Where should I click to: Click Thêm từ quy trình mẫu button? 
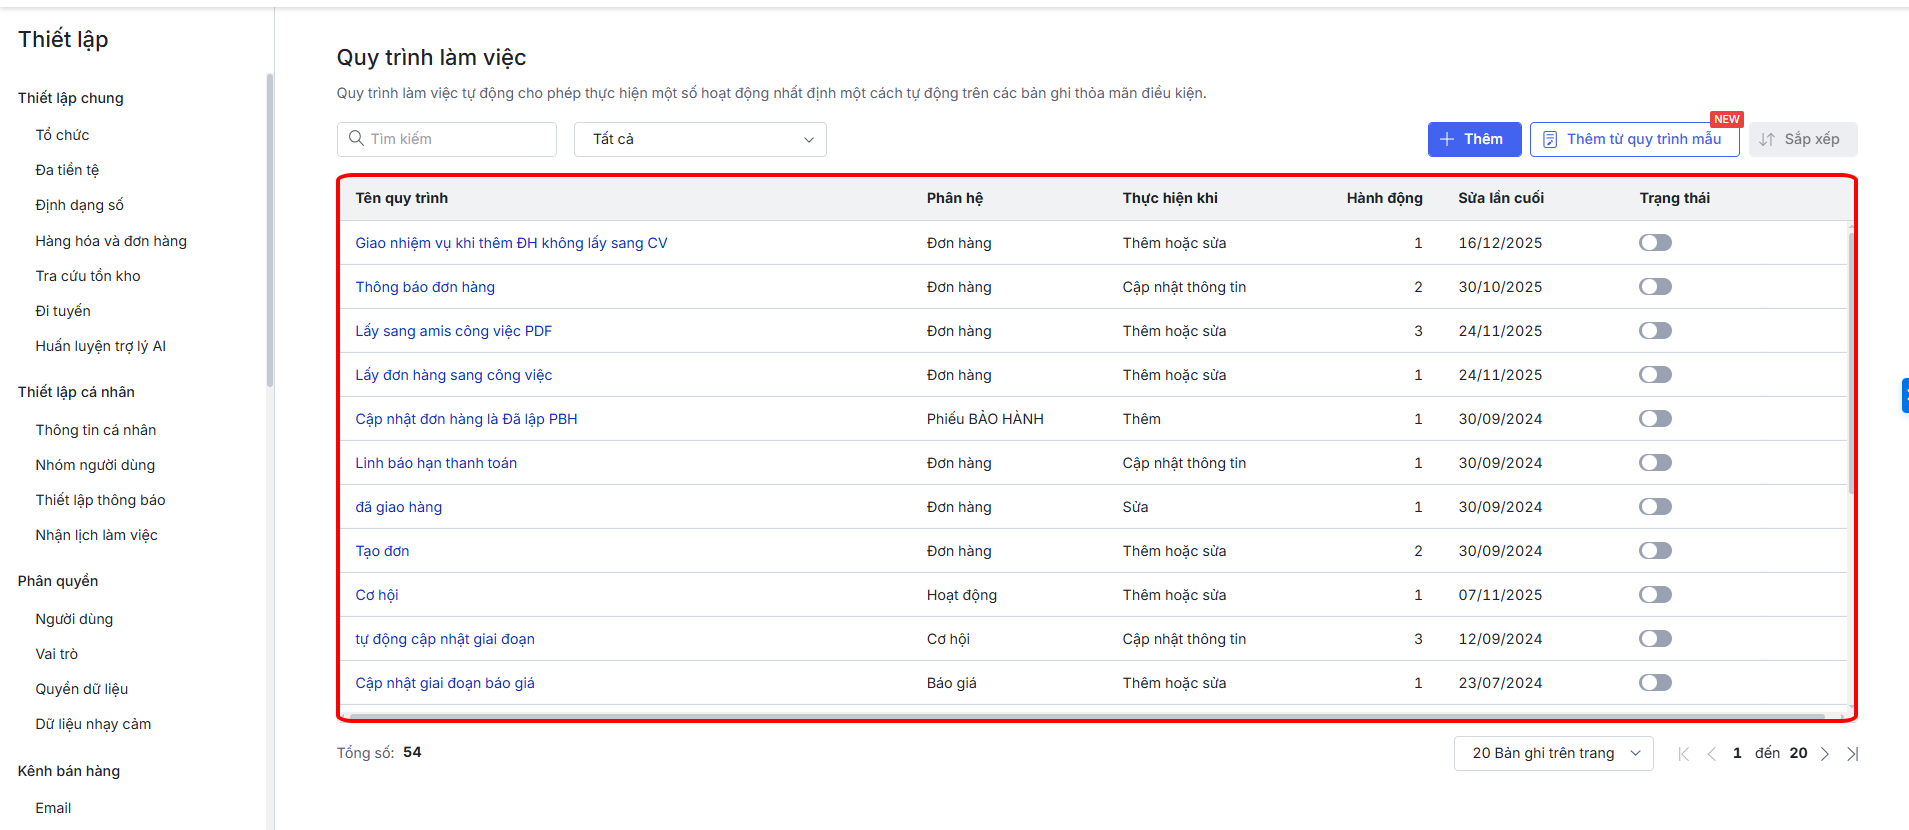pos(1634,139)
